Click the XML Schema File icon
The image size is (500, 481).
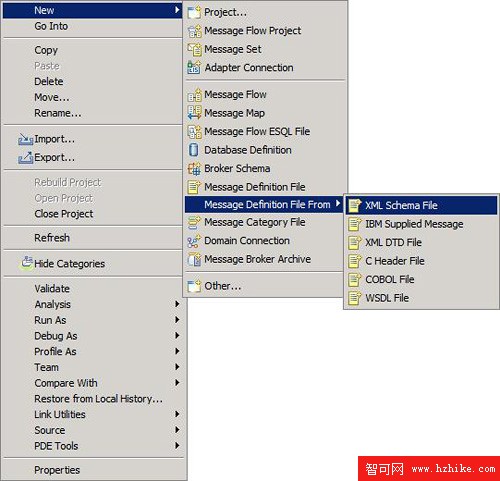[x=355, y=206]
